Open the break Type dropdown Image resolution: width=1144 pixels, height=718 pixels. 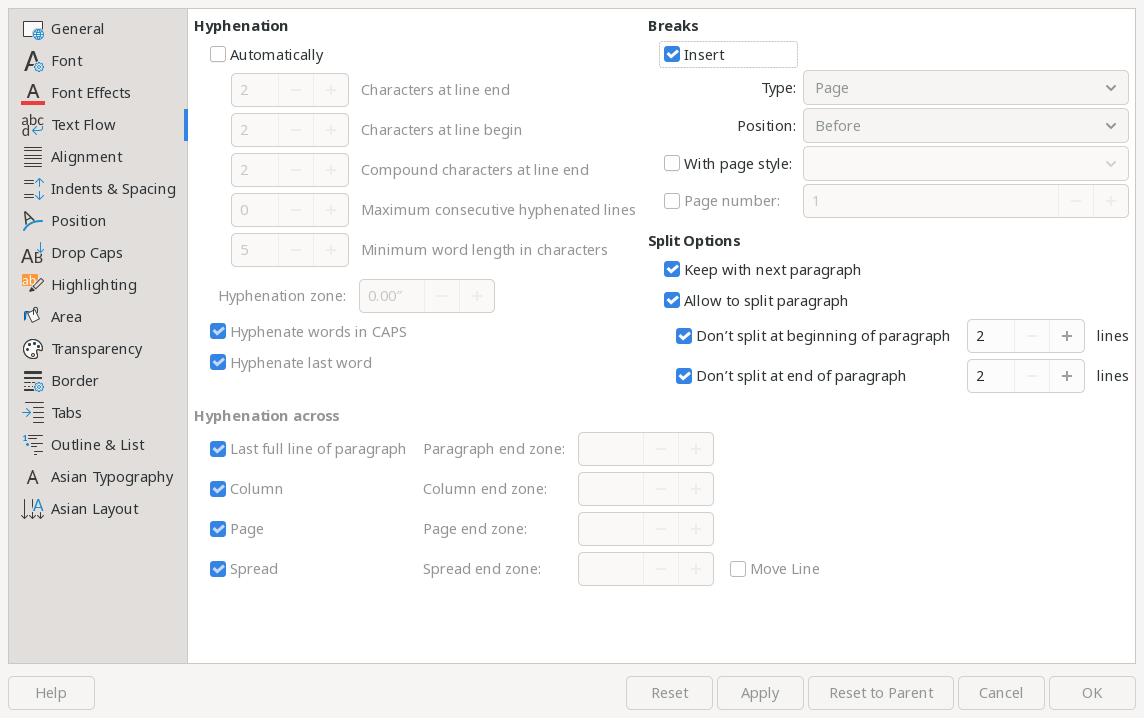tap(965, 88)
